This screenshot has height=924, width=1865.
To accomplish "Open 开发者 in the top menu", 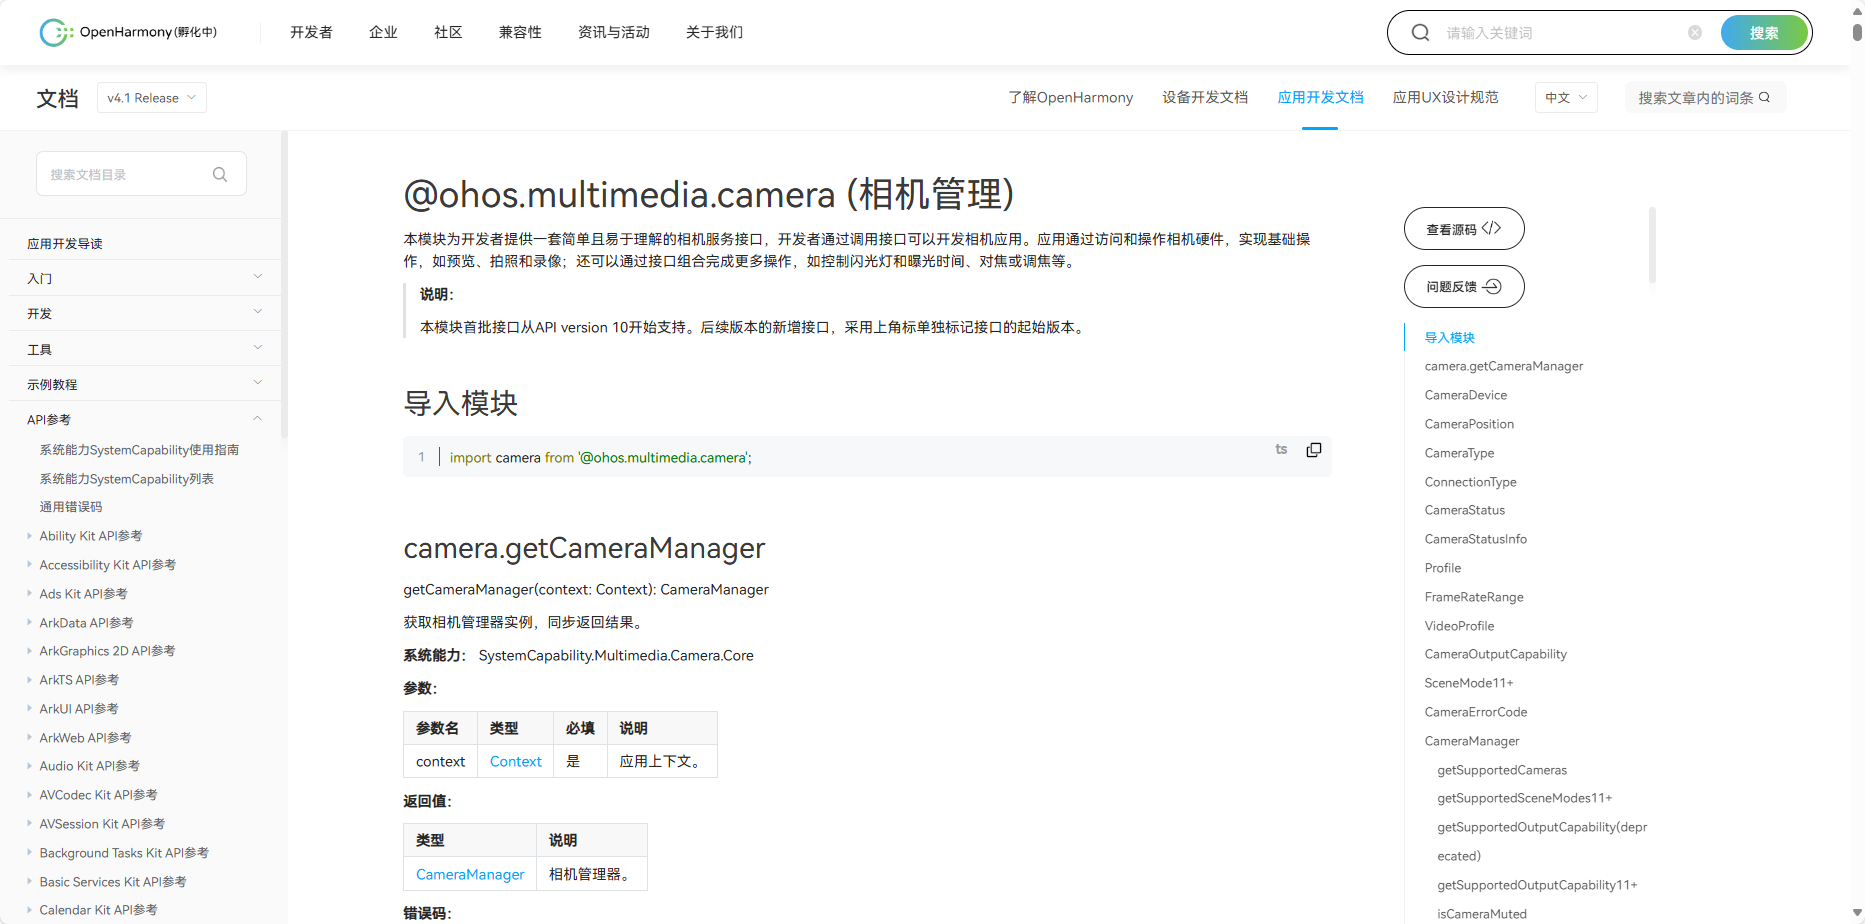I will pyautogui.click(x=311, y=32).
